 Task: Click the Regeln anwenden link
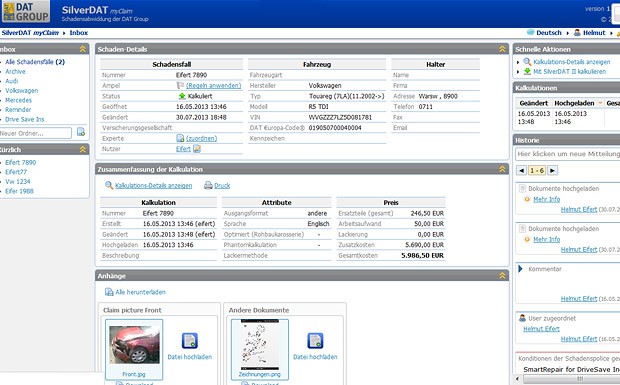[214, 85]
